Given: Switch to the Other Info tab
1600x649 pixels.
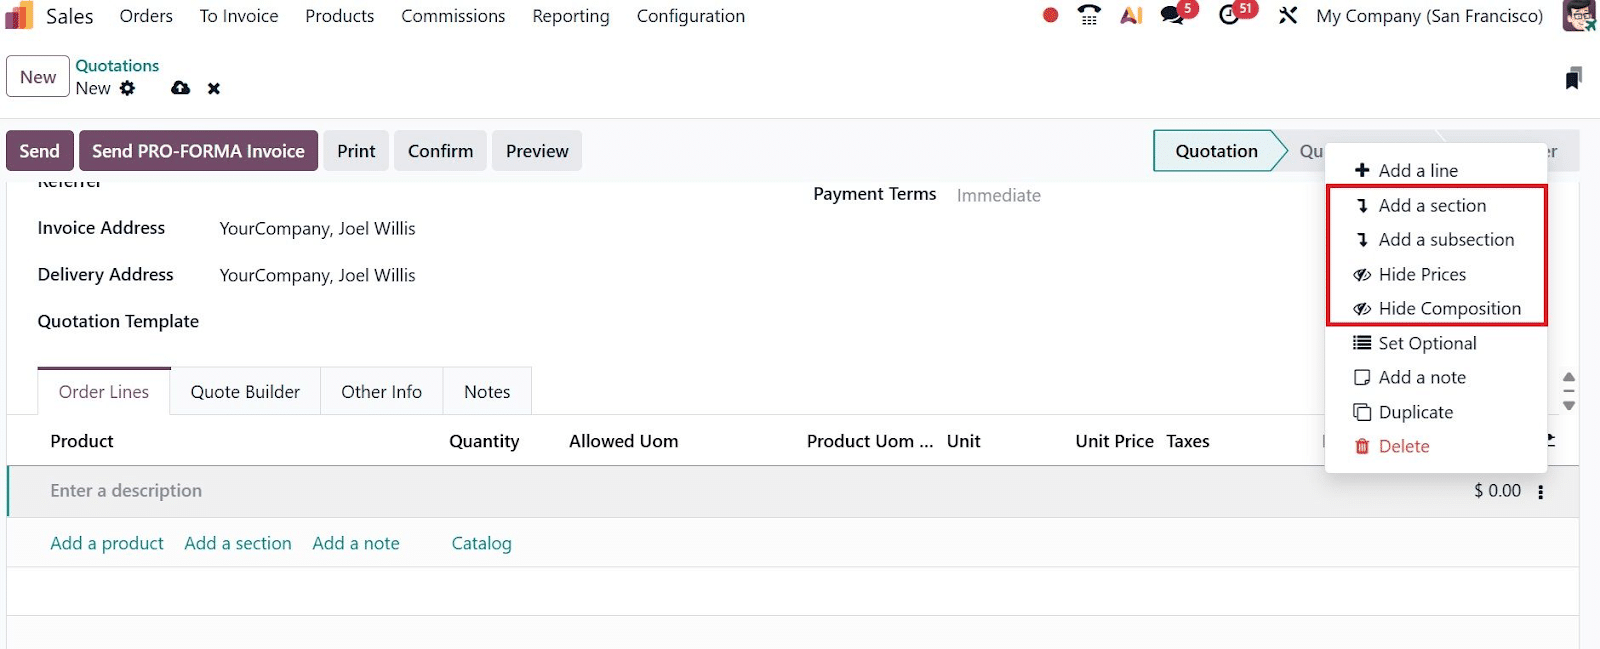Looking at the screenshot, I should [381, 392].
